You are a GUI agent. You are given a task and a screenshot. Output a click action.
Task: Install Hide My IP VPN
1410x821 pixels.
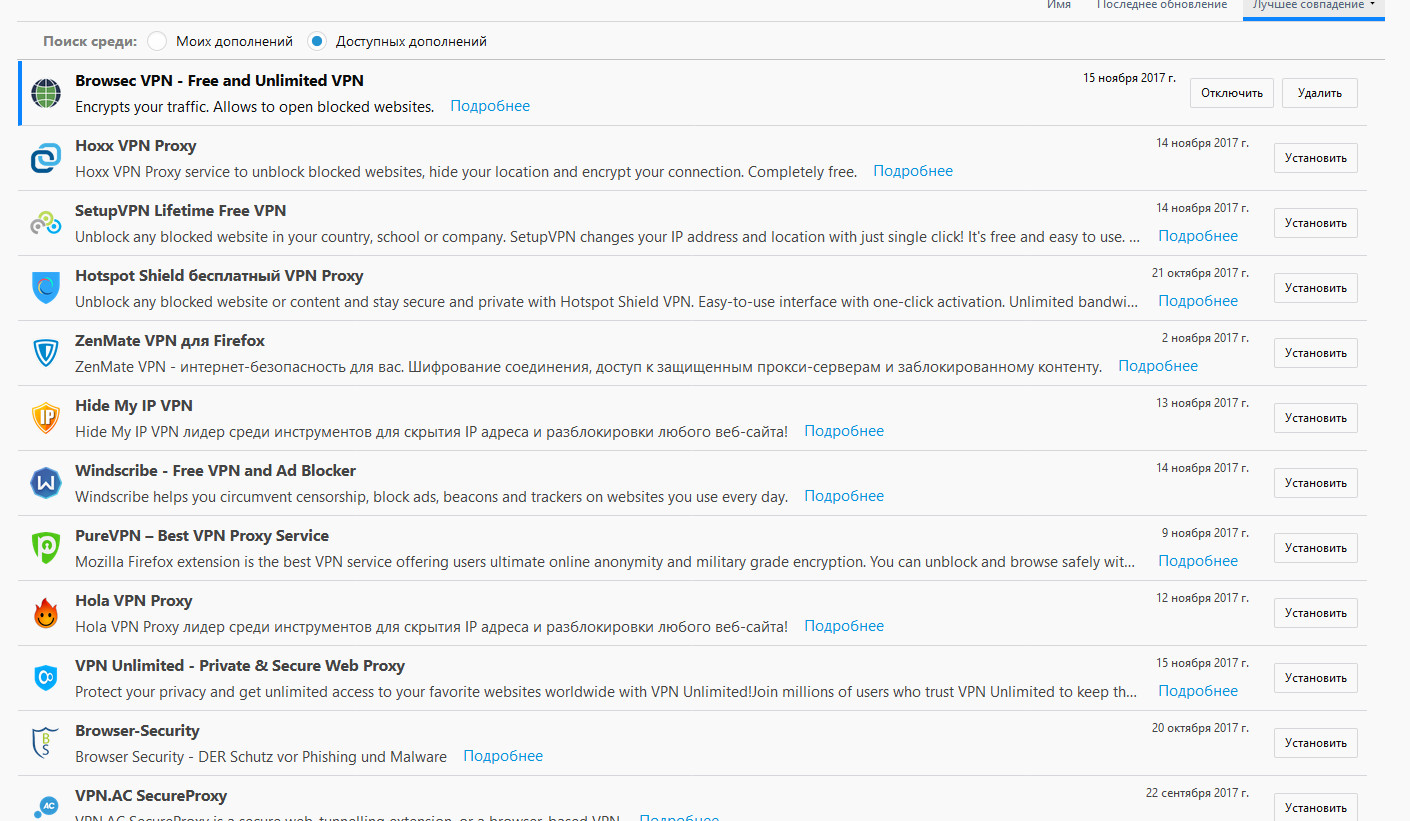(x=1316, y=418)
